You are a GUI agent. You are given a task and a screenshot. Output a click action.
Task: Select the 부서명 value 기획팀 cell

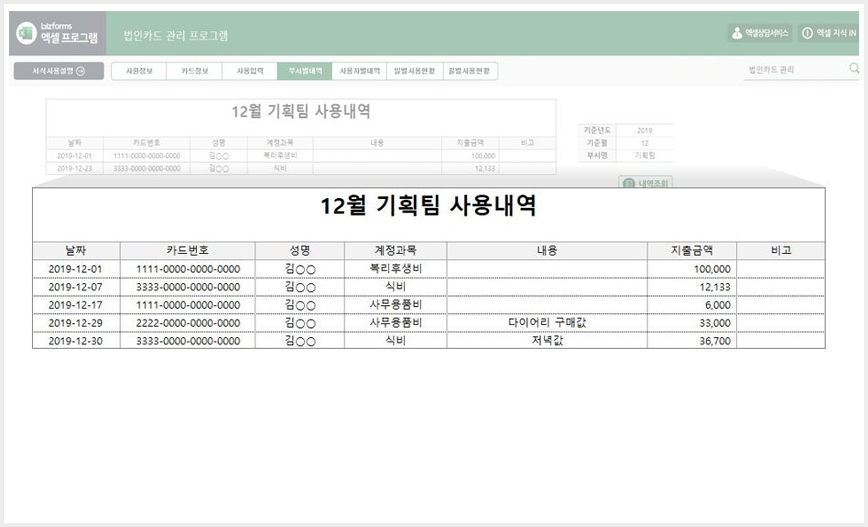645,156
